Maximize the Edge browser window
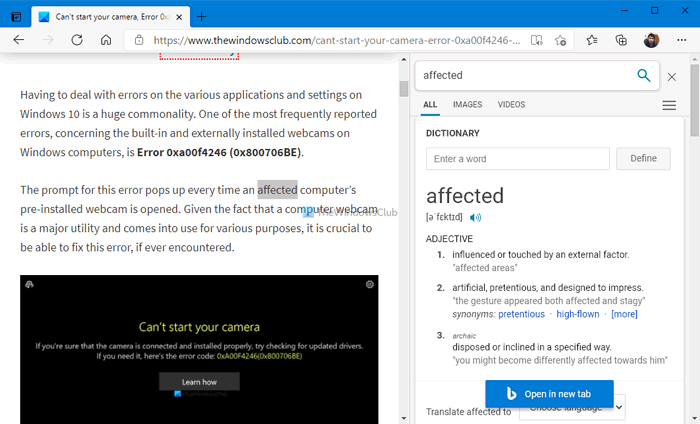 coord(654,10)
